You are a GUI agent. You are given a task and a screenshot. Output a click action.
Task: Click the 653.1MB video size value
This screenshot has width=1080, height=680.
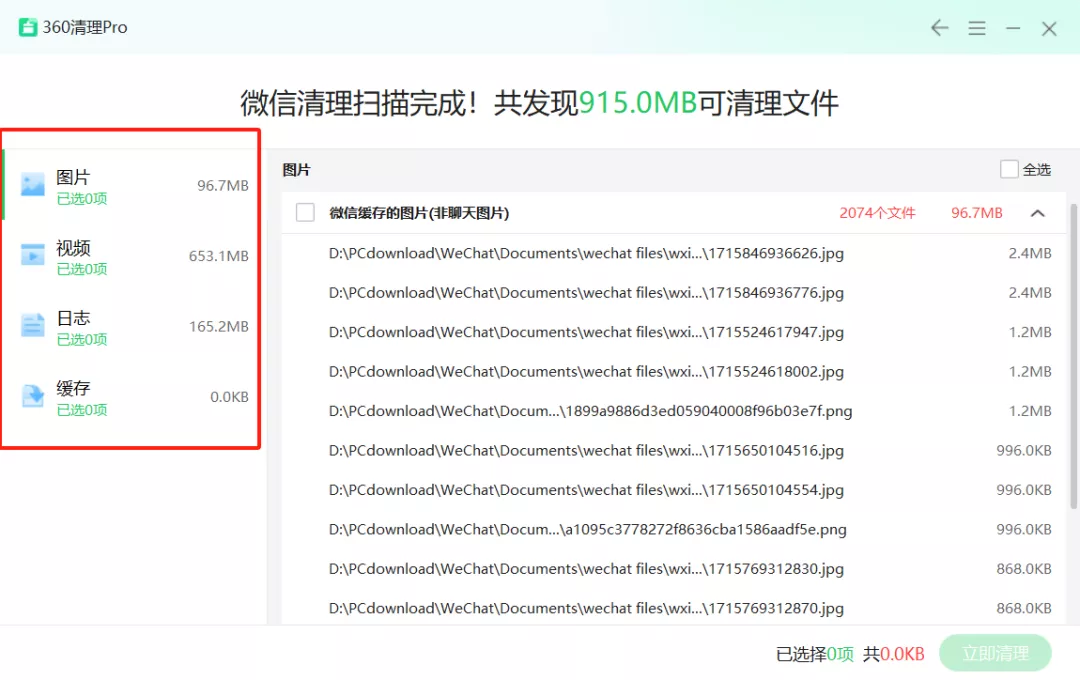[x=218, y=256]
